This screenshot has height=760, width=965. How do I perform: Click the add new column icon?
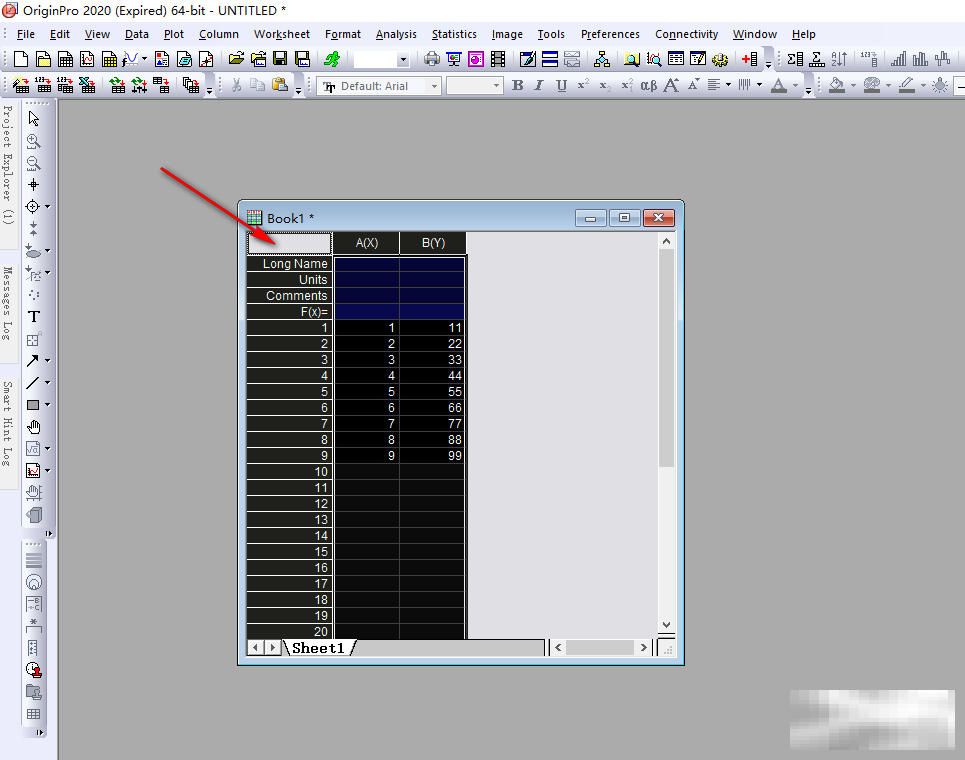click(x=749, y=59)
